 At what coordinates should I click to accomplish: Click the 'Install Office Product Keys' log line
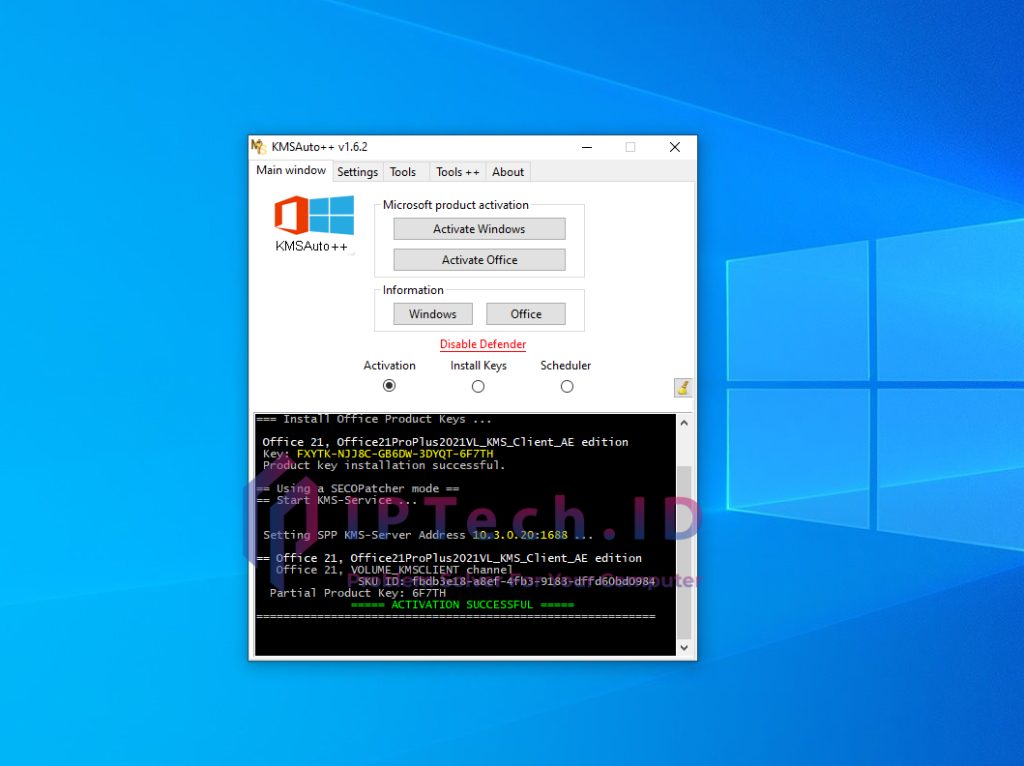pyautogui.click(x=374, y=419)
